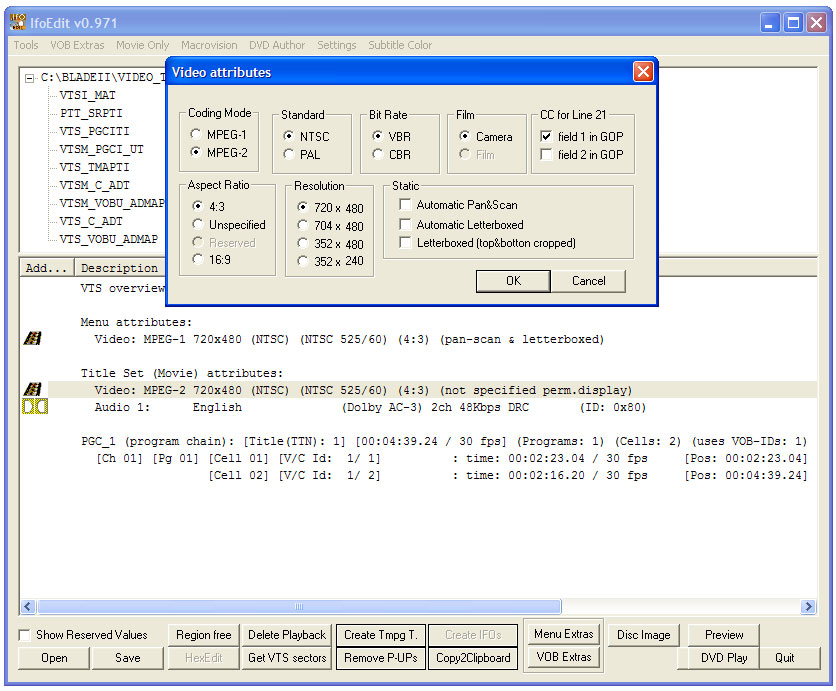Select MPEG-1 coding mode

[196, 134]
